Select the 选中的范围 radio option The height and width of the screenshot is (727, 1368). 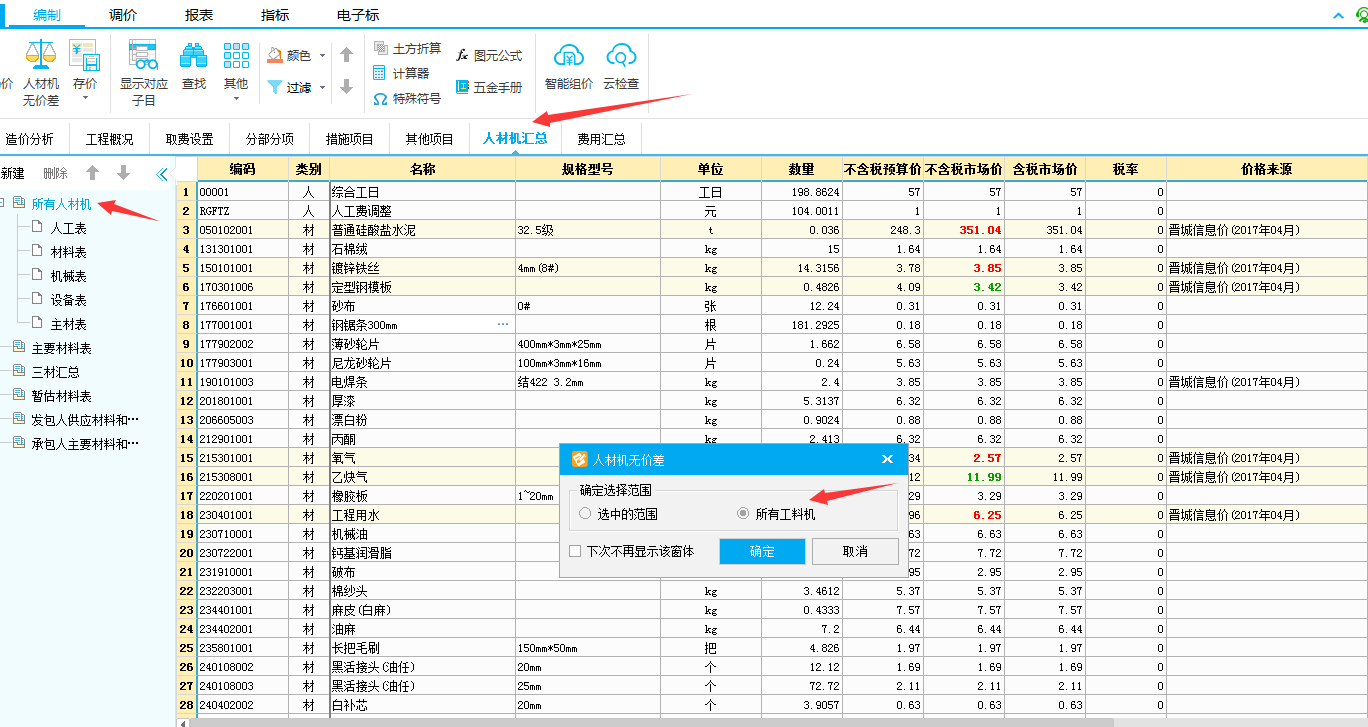586,513
